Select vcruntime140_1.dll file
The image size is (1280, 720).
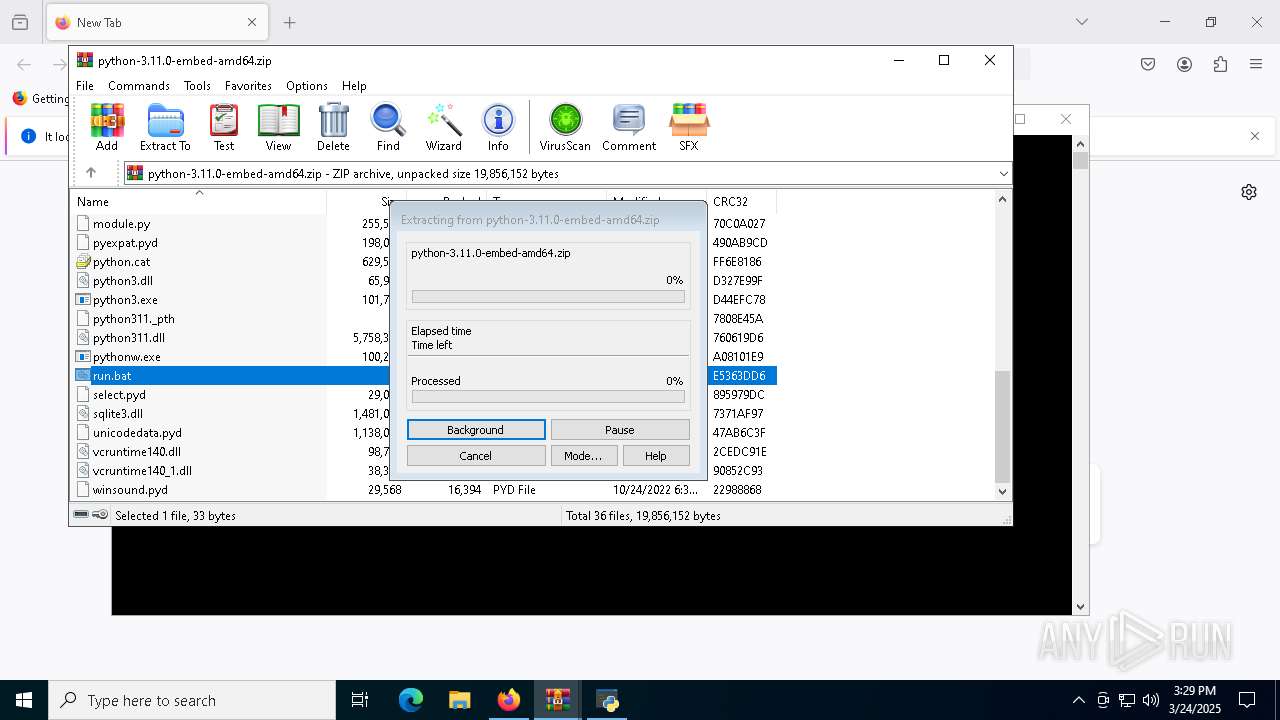point(142,471)
